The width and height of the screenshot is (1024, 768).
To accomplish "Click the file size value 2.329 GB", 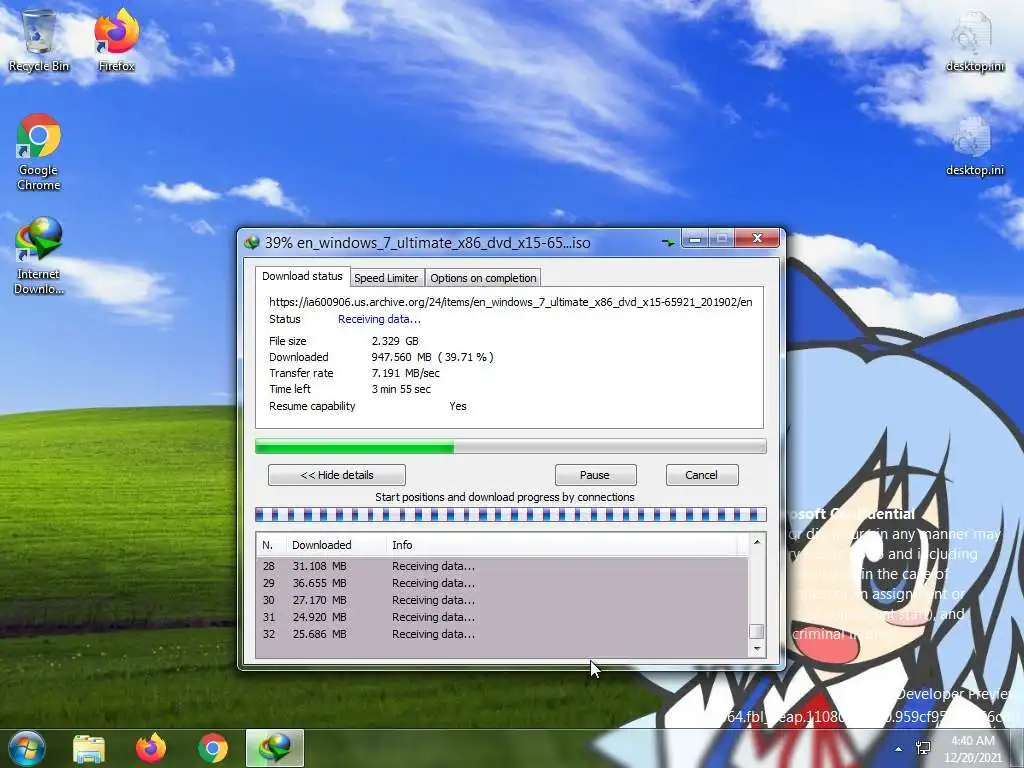I will coord(395,341).
